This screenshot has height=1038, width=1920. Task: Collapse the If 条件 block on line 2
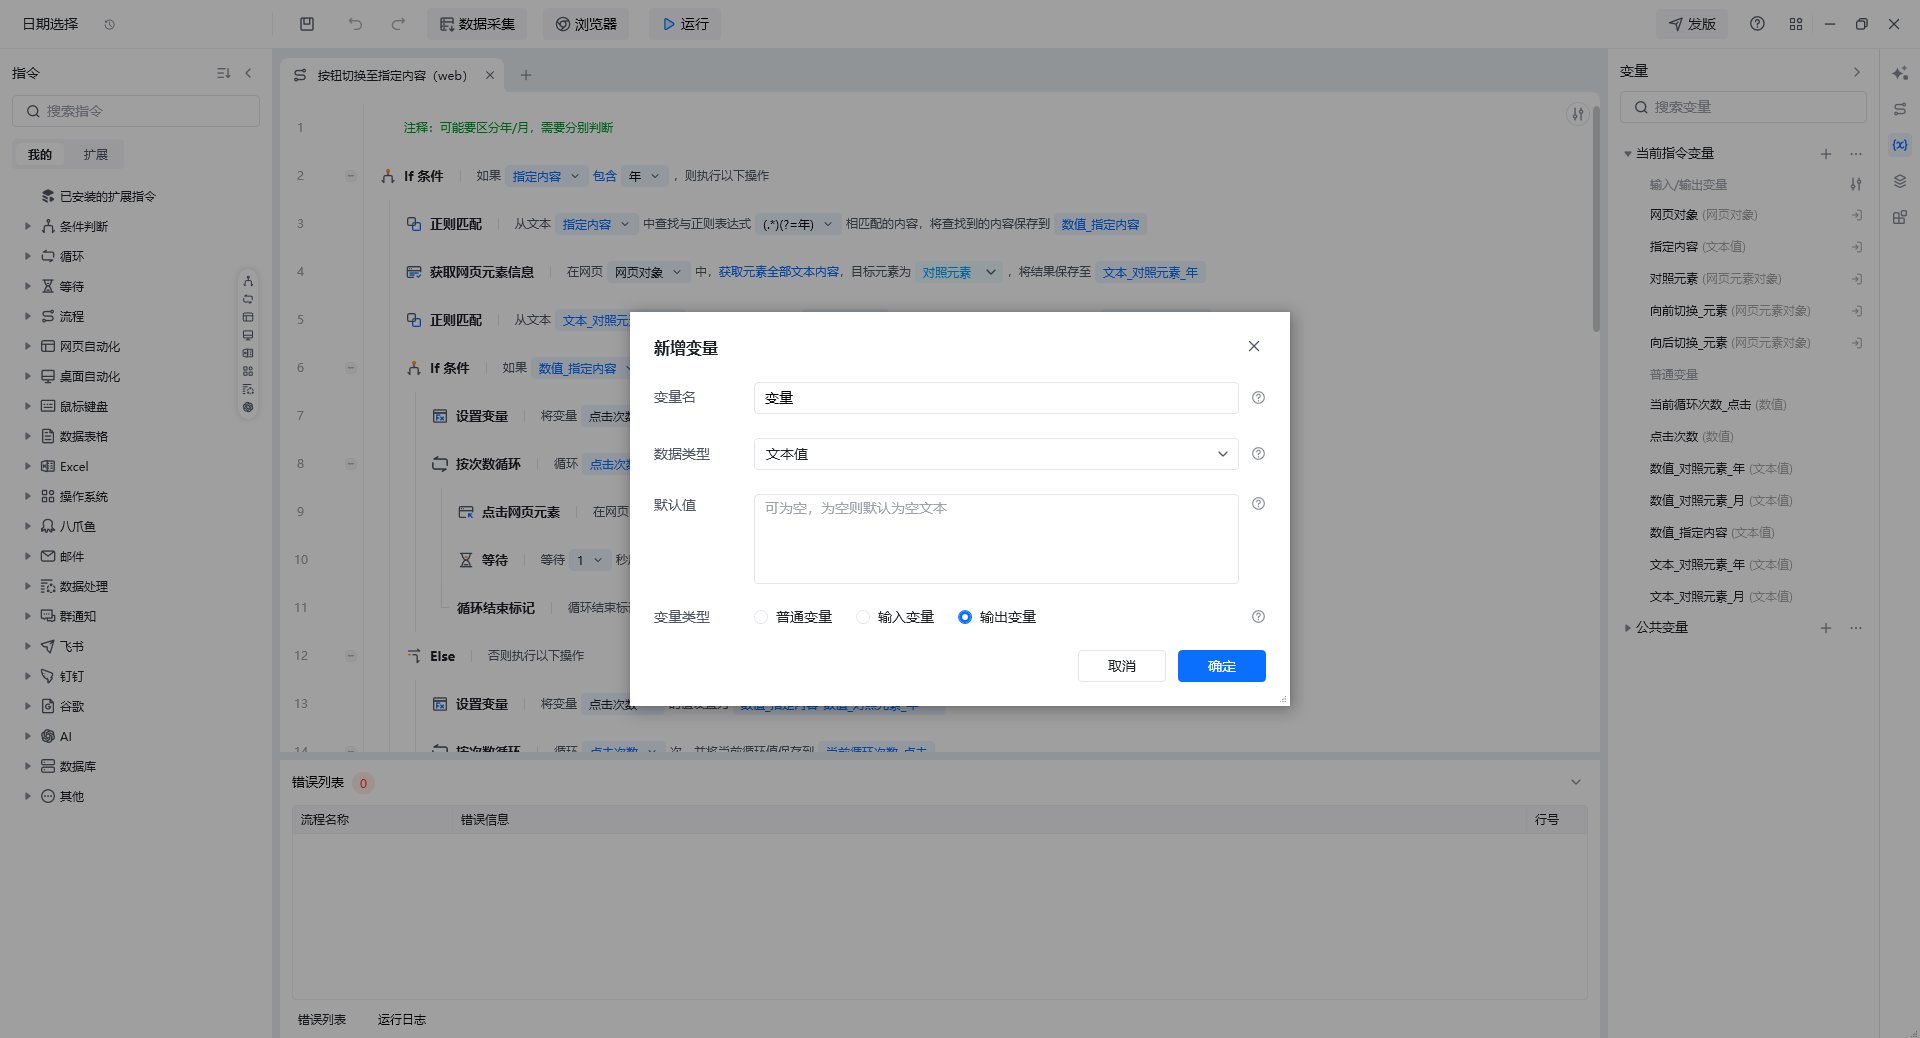351,176
